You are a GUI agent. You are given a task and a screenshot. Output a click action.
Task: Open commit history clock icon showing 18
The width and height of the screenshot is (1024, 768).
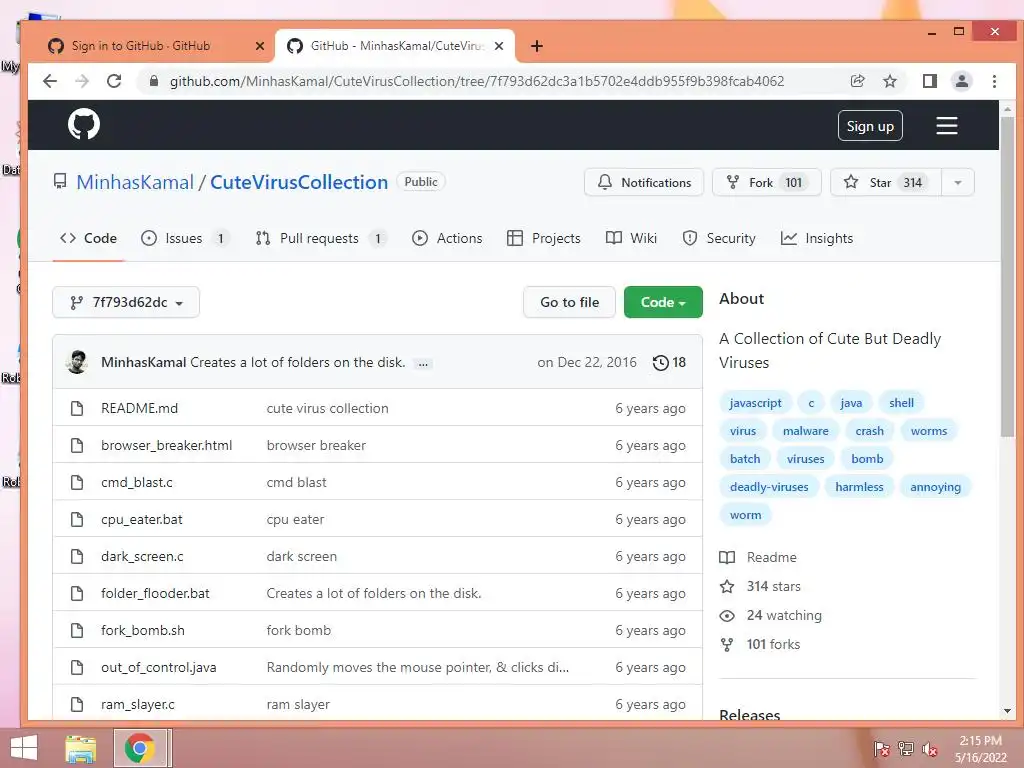669,362
